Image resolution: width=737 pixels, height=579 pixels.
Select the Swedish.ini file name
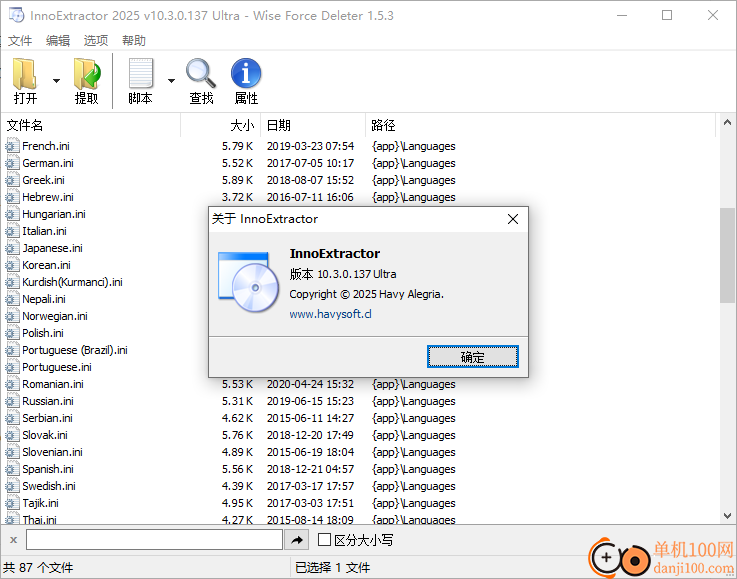pyautogui.click(x=49, y=486)
